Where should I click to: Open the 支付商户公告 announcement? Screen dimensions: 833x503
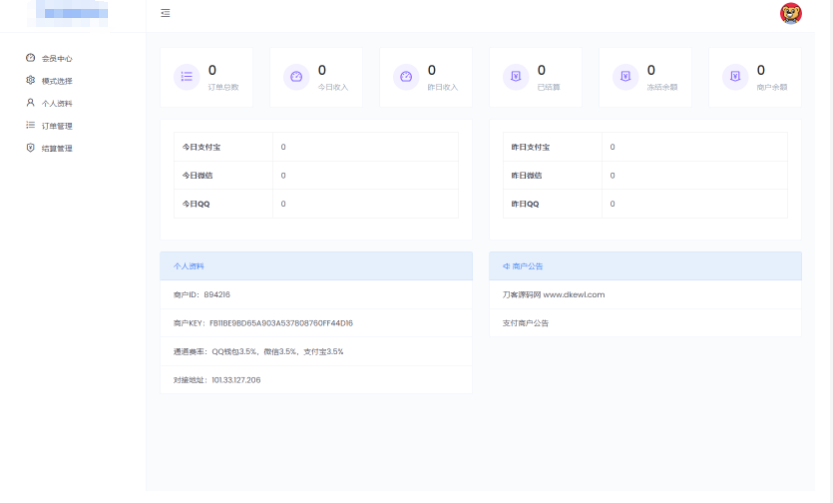pyautogui.click(x=526, y=323)
